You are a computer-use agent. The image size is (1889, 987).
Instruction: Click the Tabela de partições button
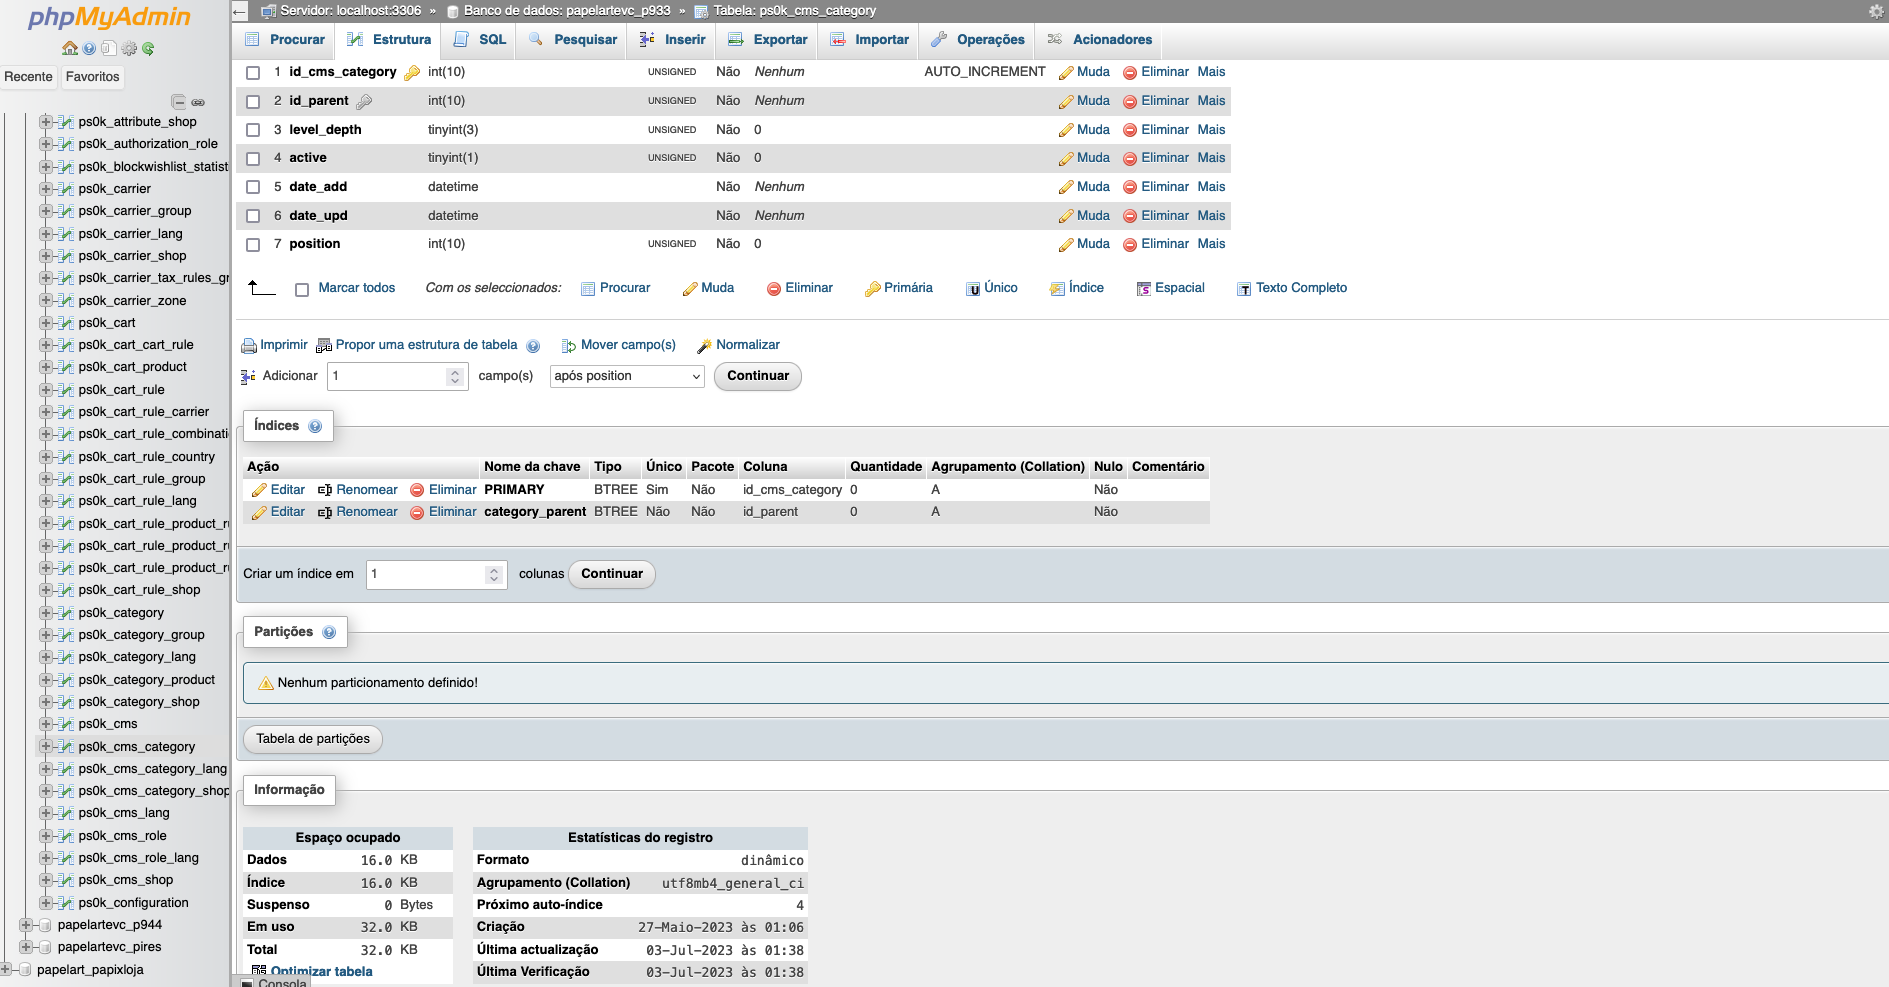click(x=313, y=739)
